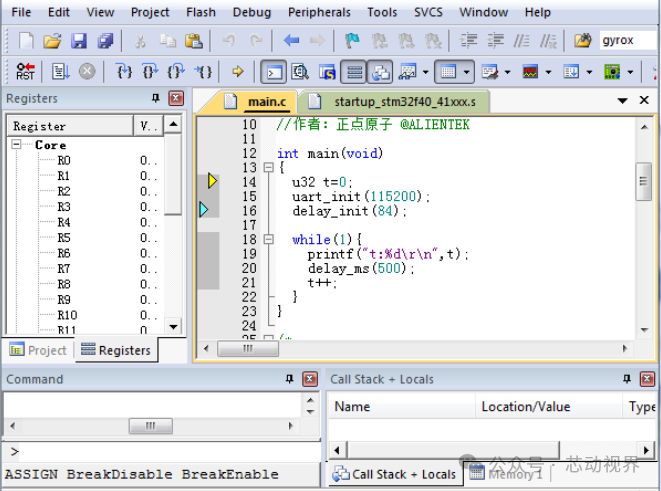Collapse the main function fold at line 13
Screen dimensions: 661x491
[268, 168]
